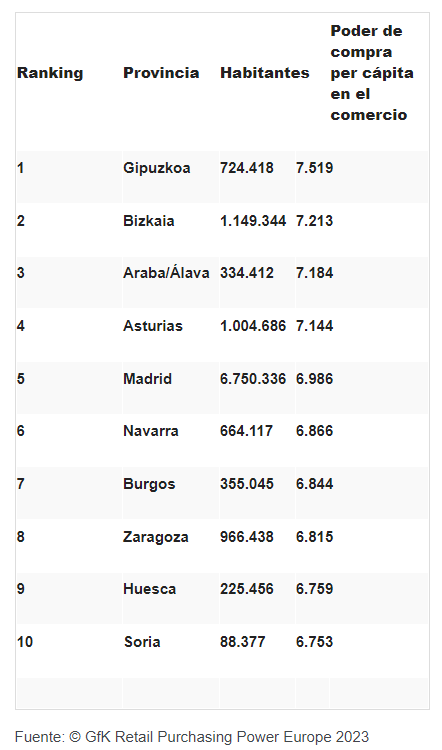Click the Provincia column header

click(161, 73)
